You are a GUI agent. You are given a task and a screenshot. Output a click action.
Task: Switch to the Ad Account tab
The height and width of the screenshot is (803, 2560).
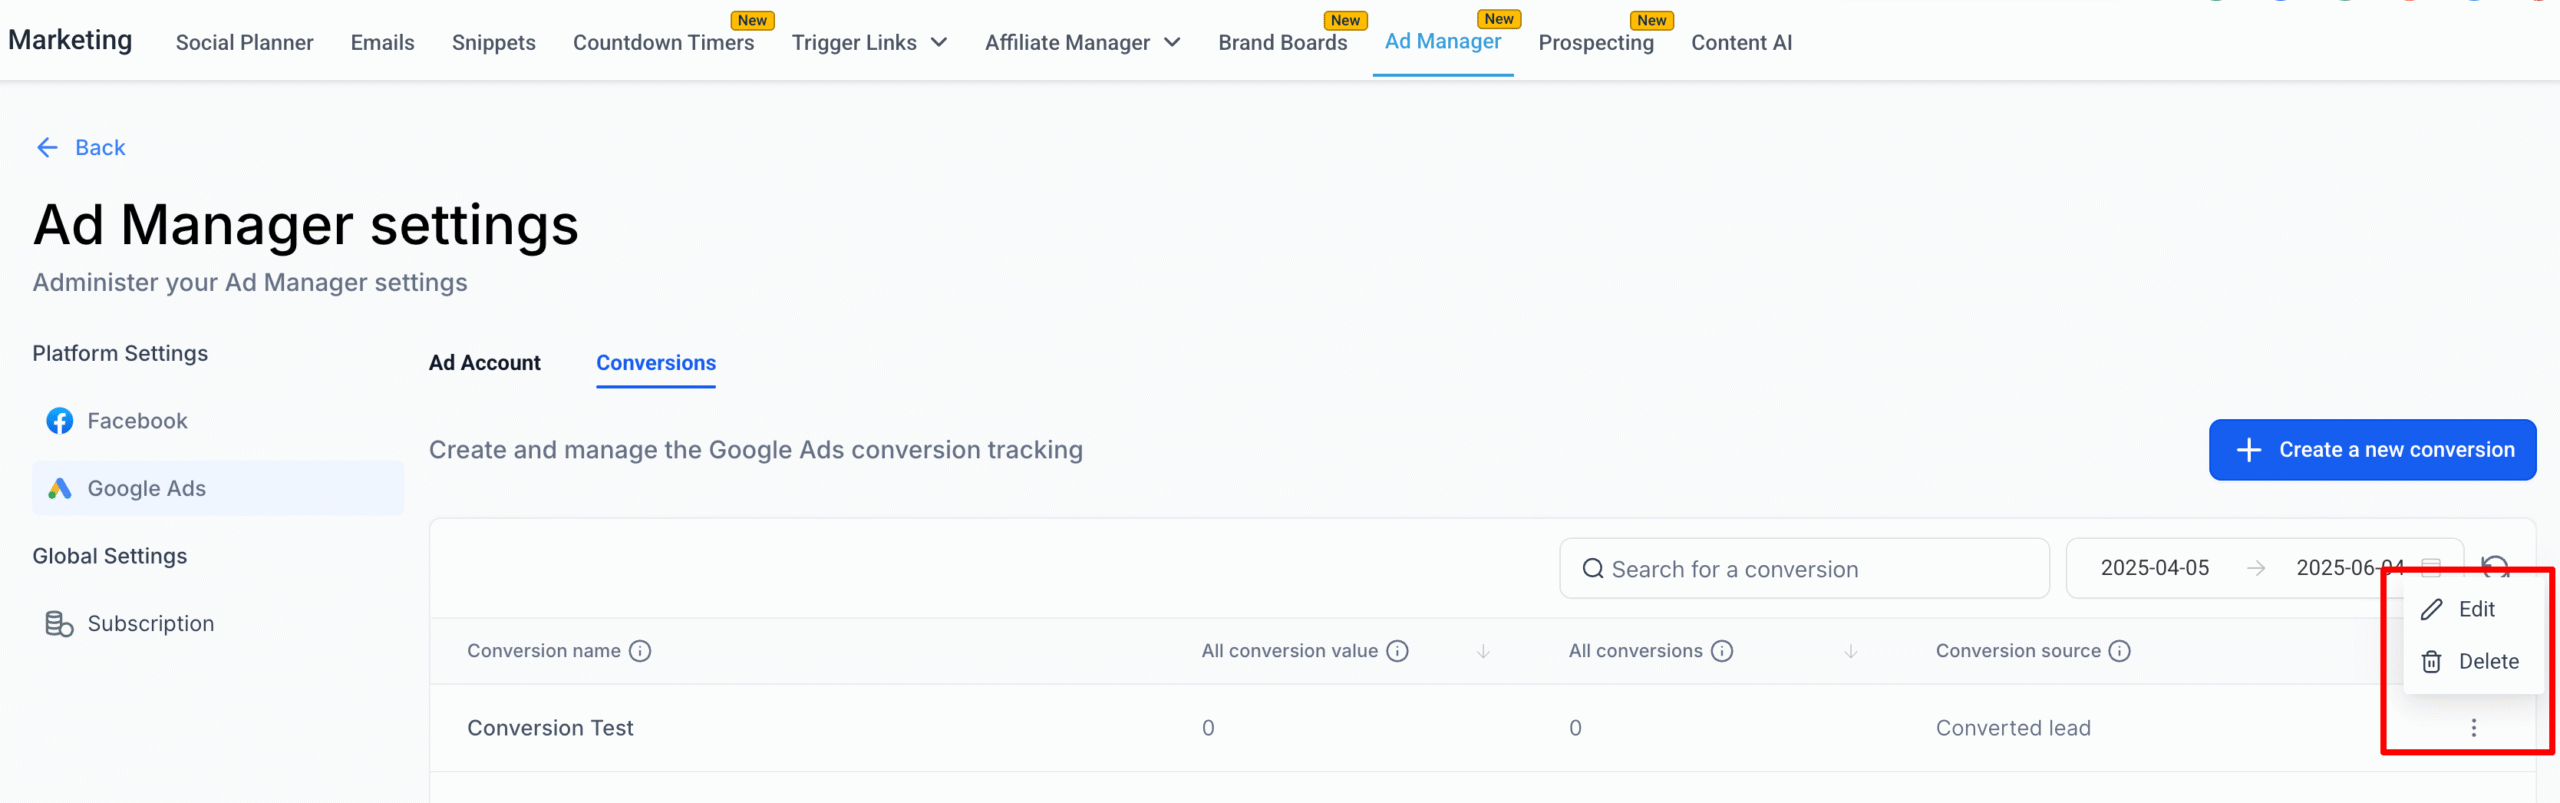[484, 363]
